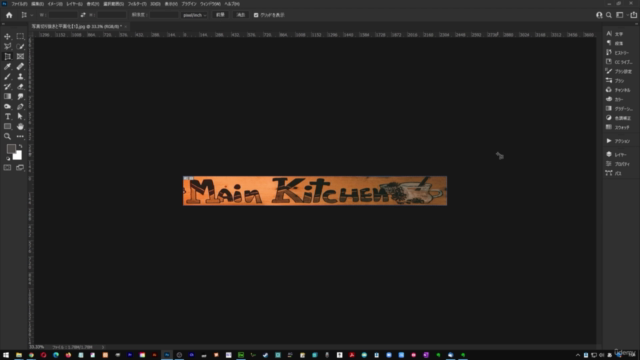The width and height of the screenshot is (640, 360).
Task: Click the W width input field
Action: (62, 15)
